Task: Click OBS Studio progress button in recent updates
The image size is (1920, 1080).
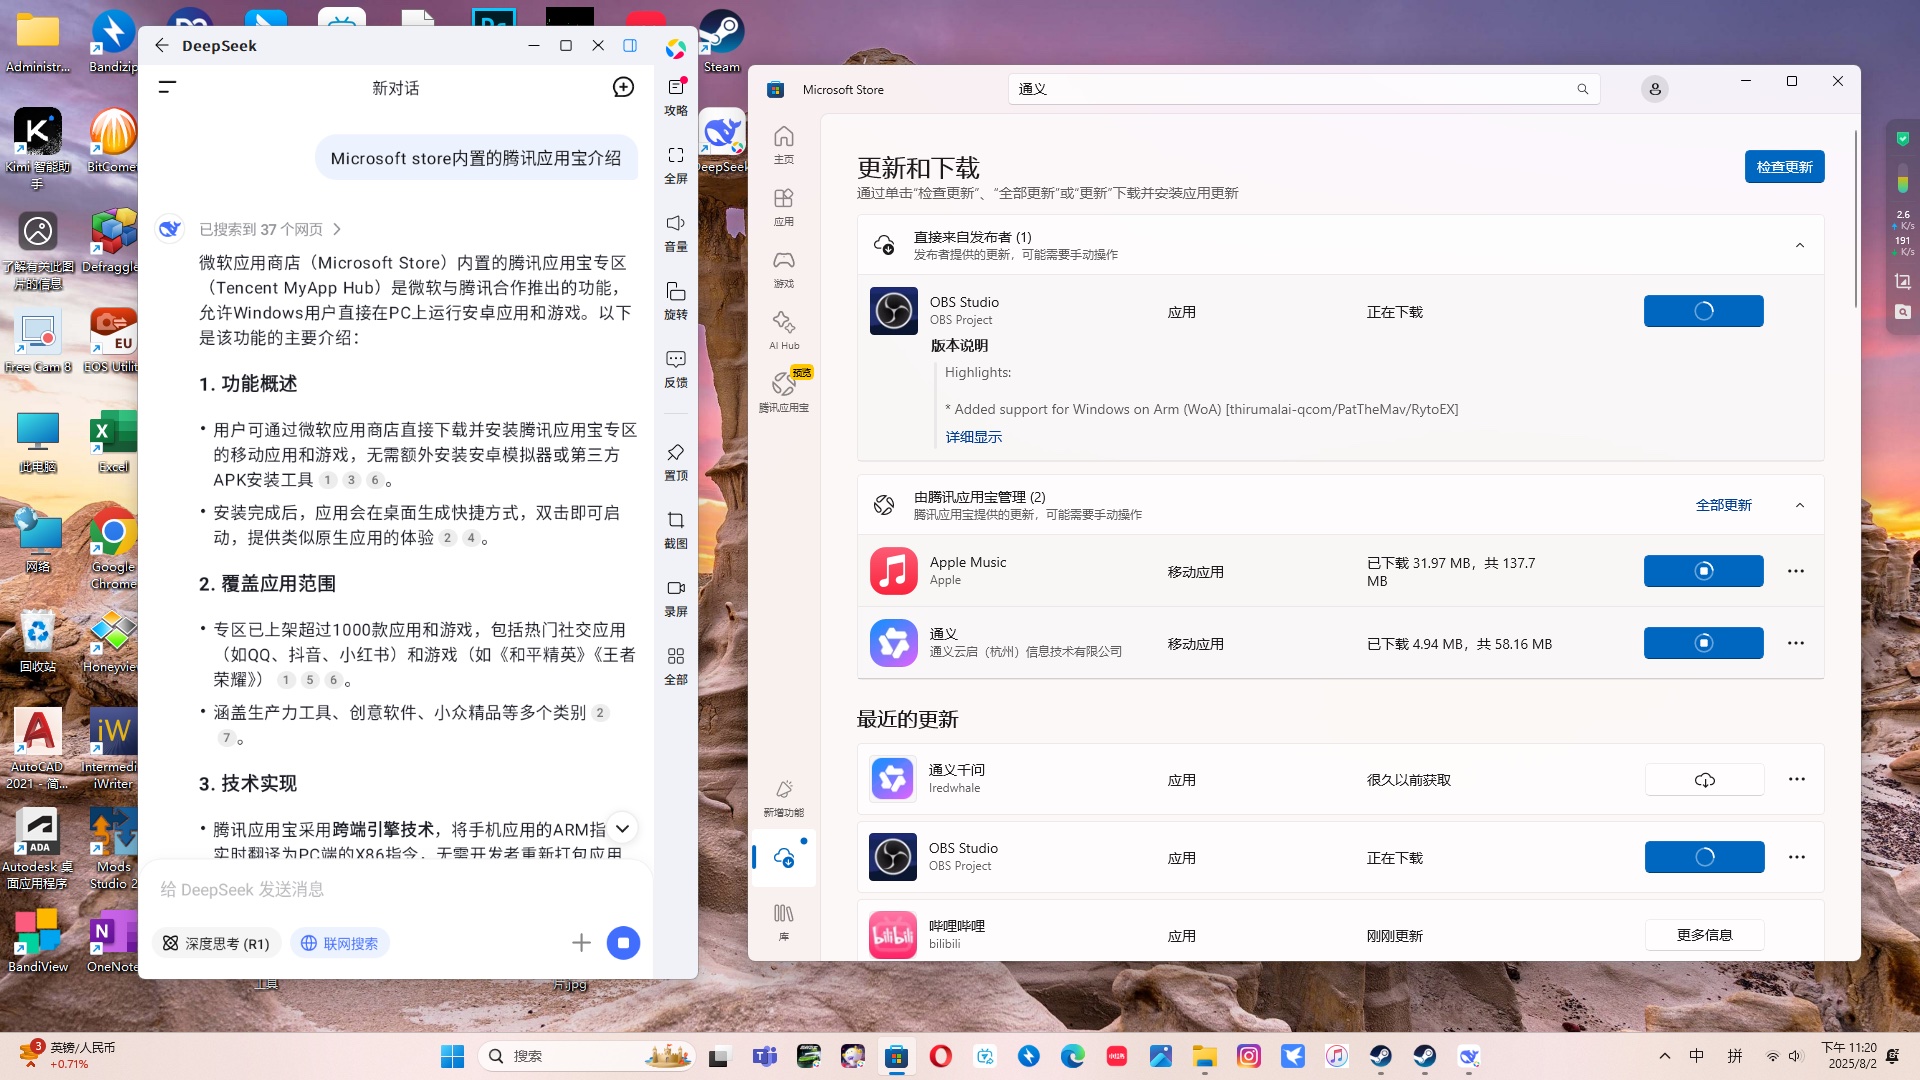Action: pos(1704,857)
